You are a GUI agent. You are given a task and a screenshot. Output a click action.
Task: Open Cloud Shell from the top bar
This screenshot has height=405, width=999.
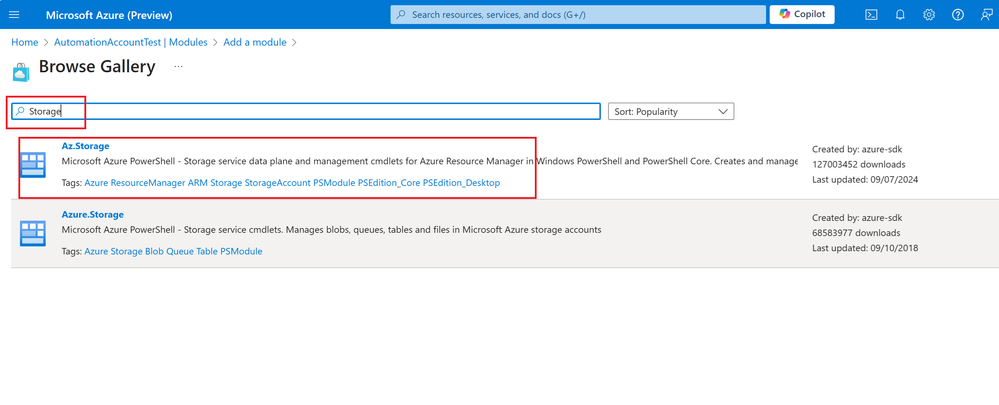(x=871, y=15)
